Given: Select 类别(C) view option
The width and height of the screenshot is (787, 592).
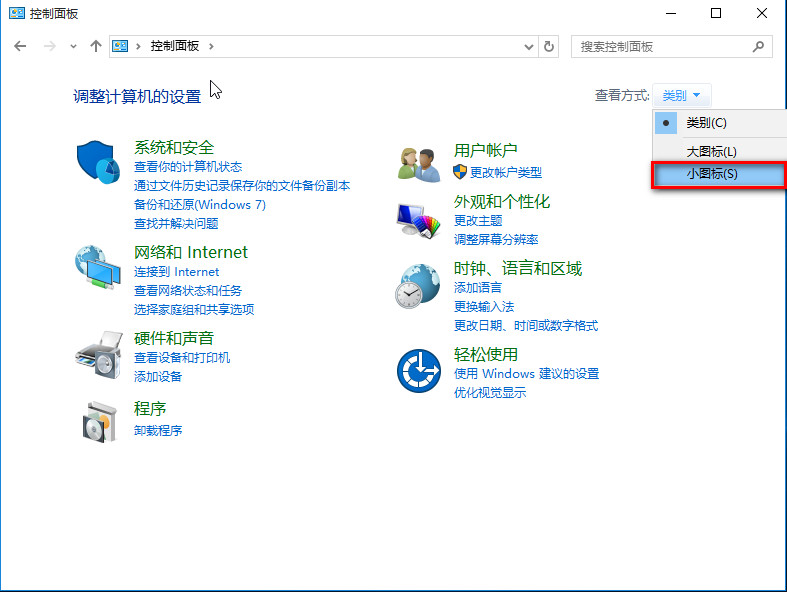Looking at the screenshot, I should 720,123.
